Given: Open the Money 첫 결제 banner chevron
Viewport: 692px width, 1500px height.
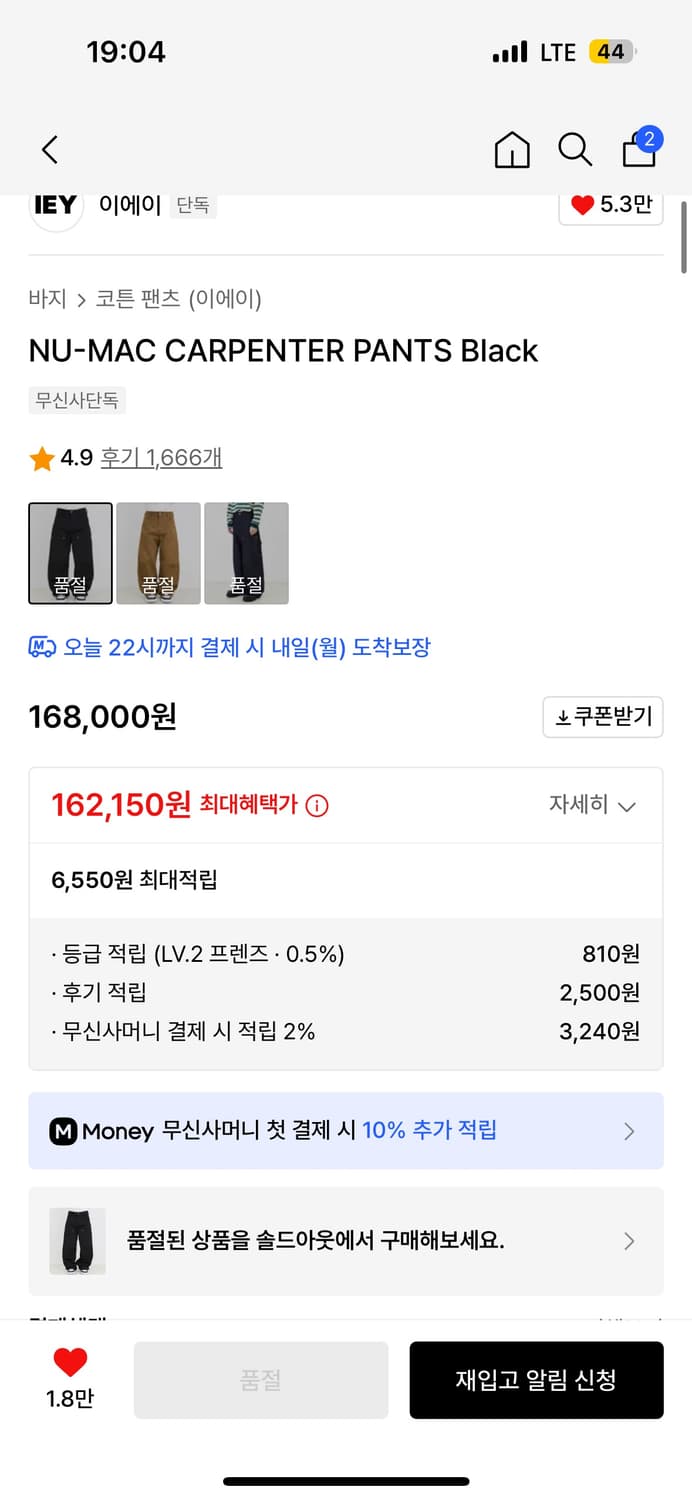Looking at the screenshot, I should click(x=629, y=1131).
